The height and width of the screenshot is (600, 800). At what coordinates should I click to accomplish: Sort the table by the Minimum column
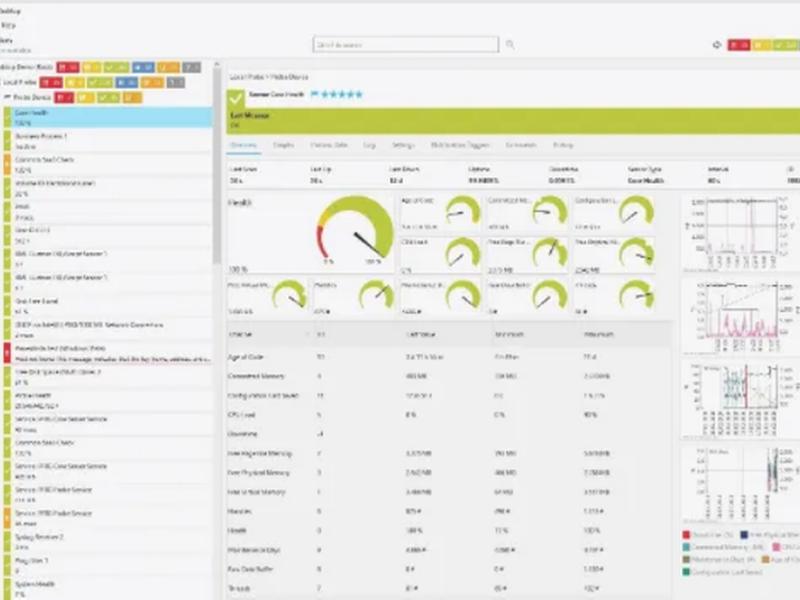coord(509,335)
